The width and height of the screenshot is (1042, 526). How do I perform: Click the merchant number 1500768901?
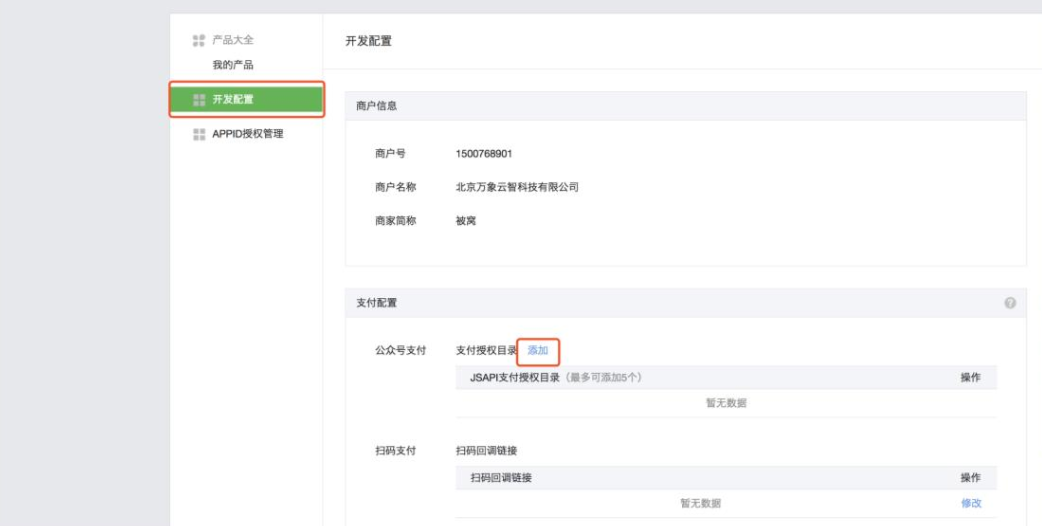click(485, 154)
